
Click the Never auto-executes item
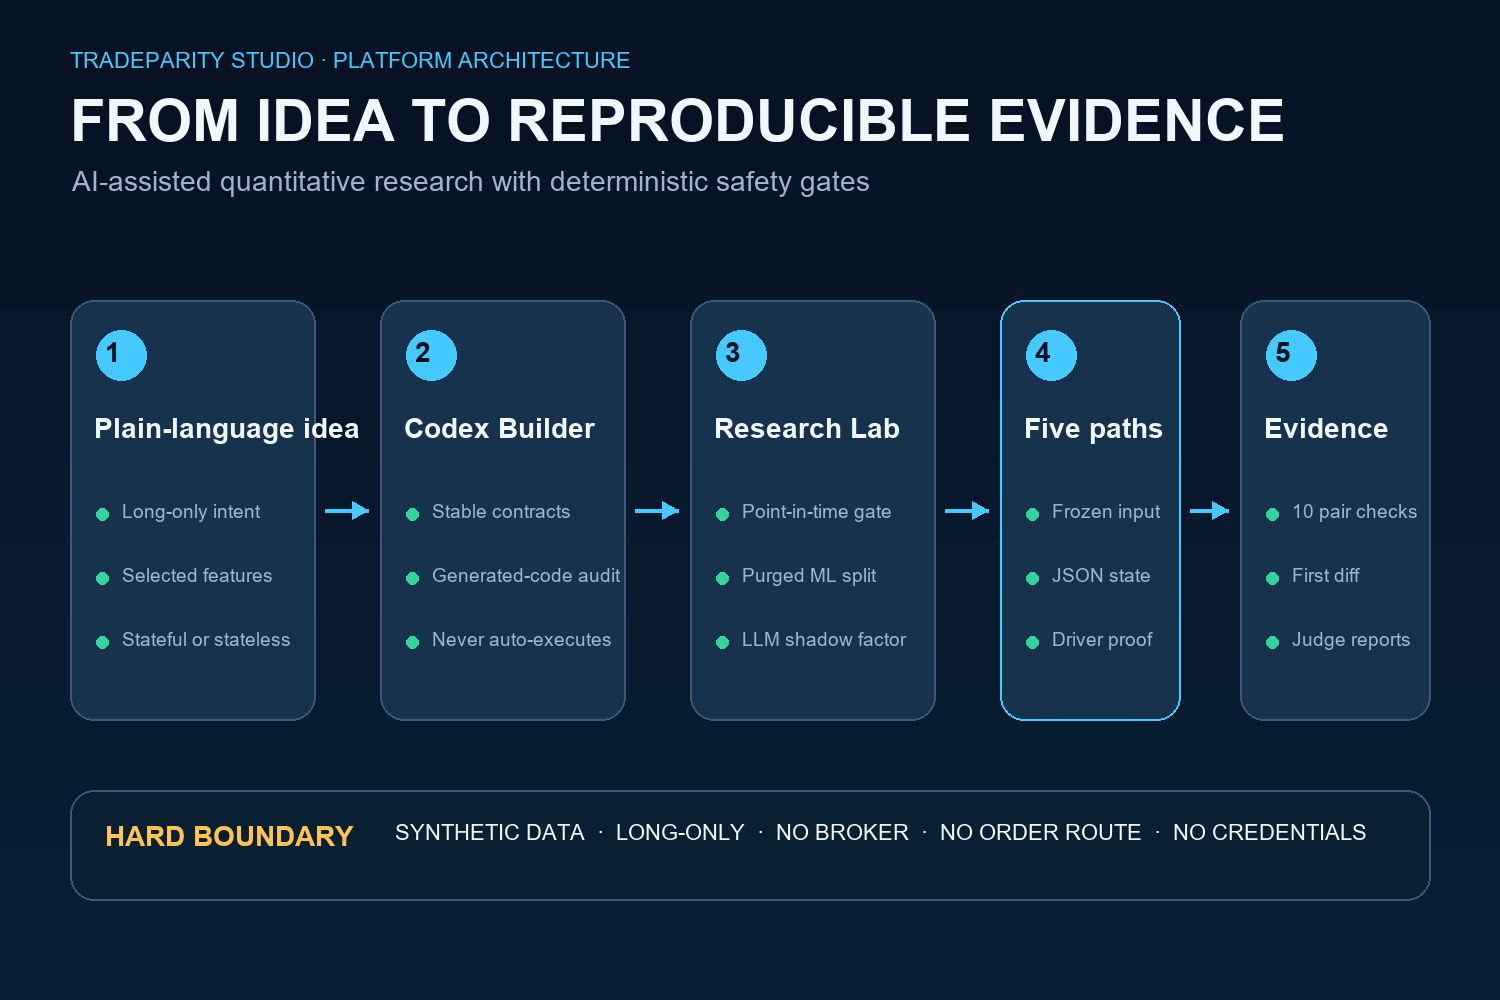click(x=521, y=640)
